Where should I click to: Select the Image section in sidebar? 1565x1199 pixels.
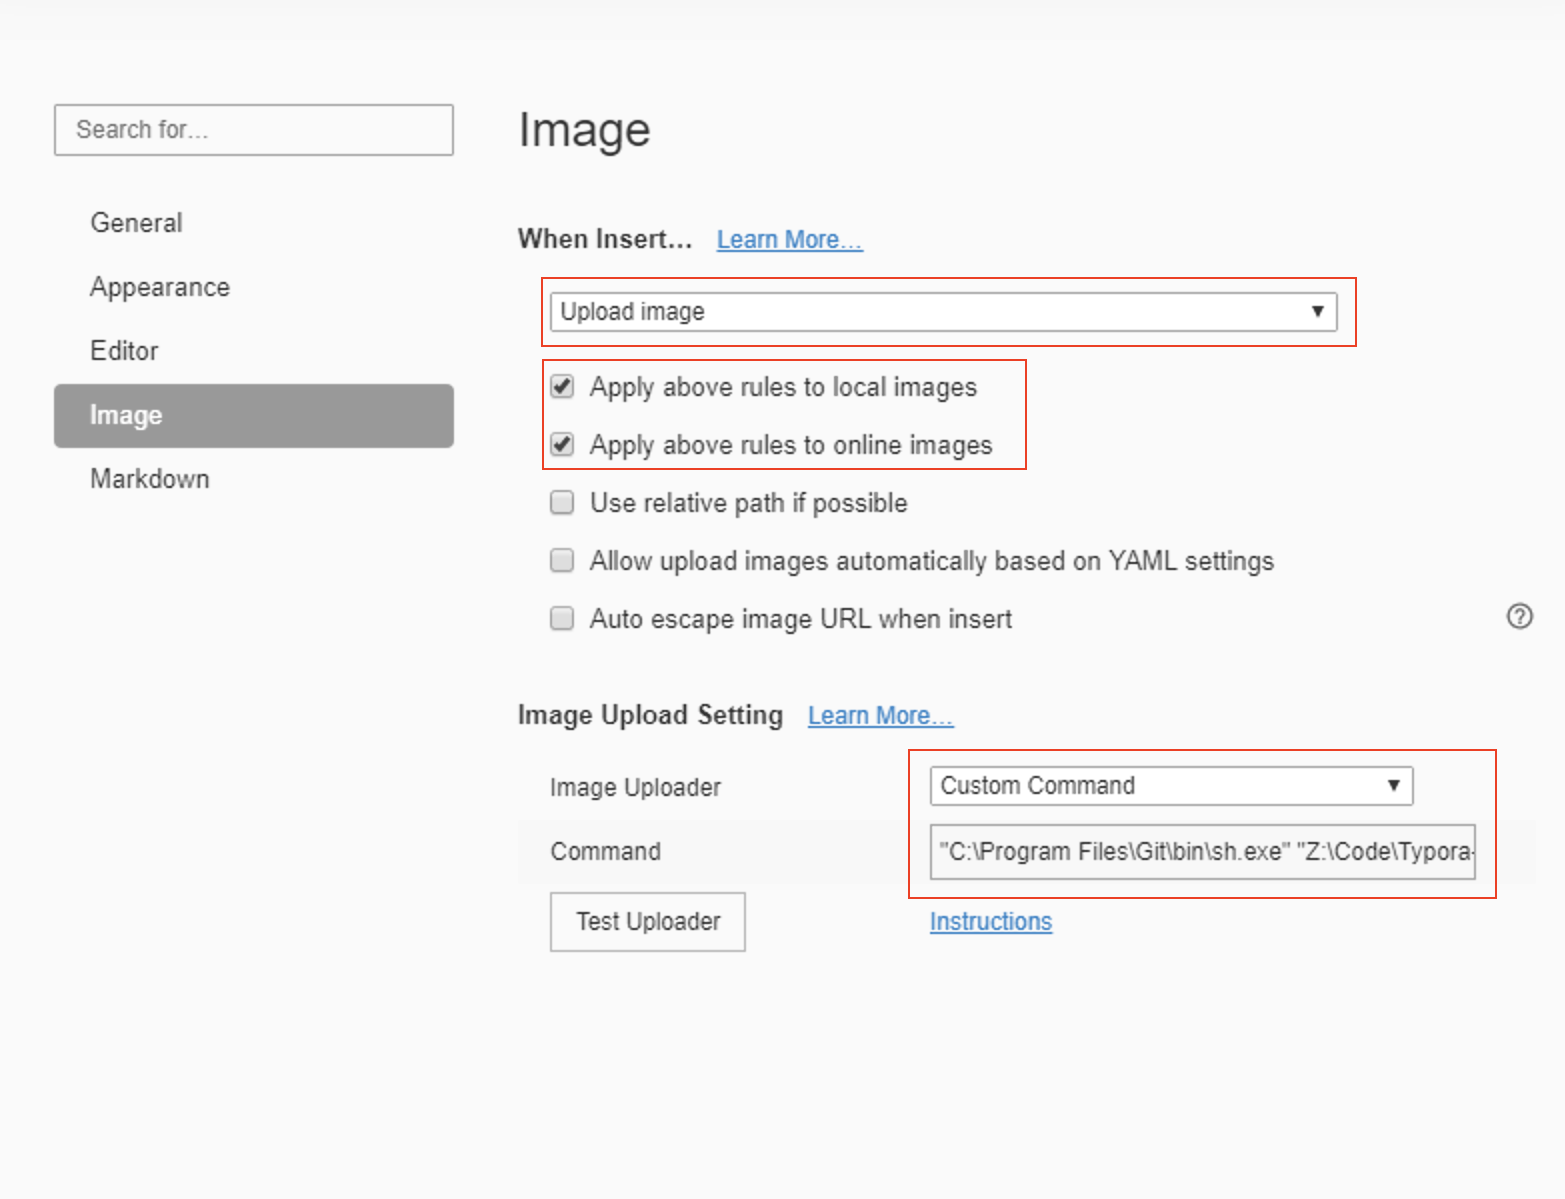click(254, 415)
